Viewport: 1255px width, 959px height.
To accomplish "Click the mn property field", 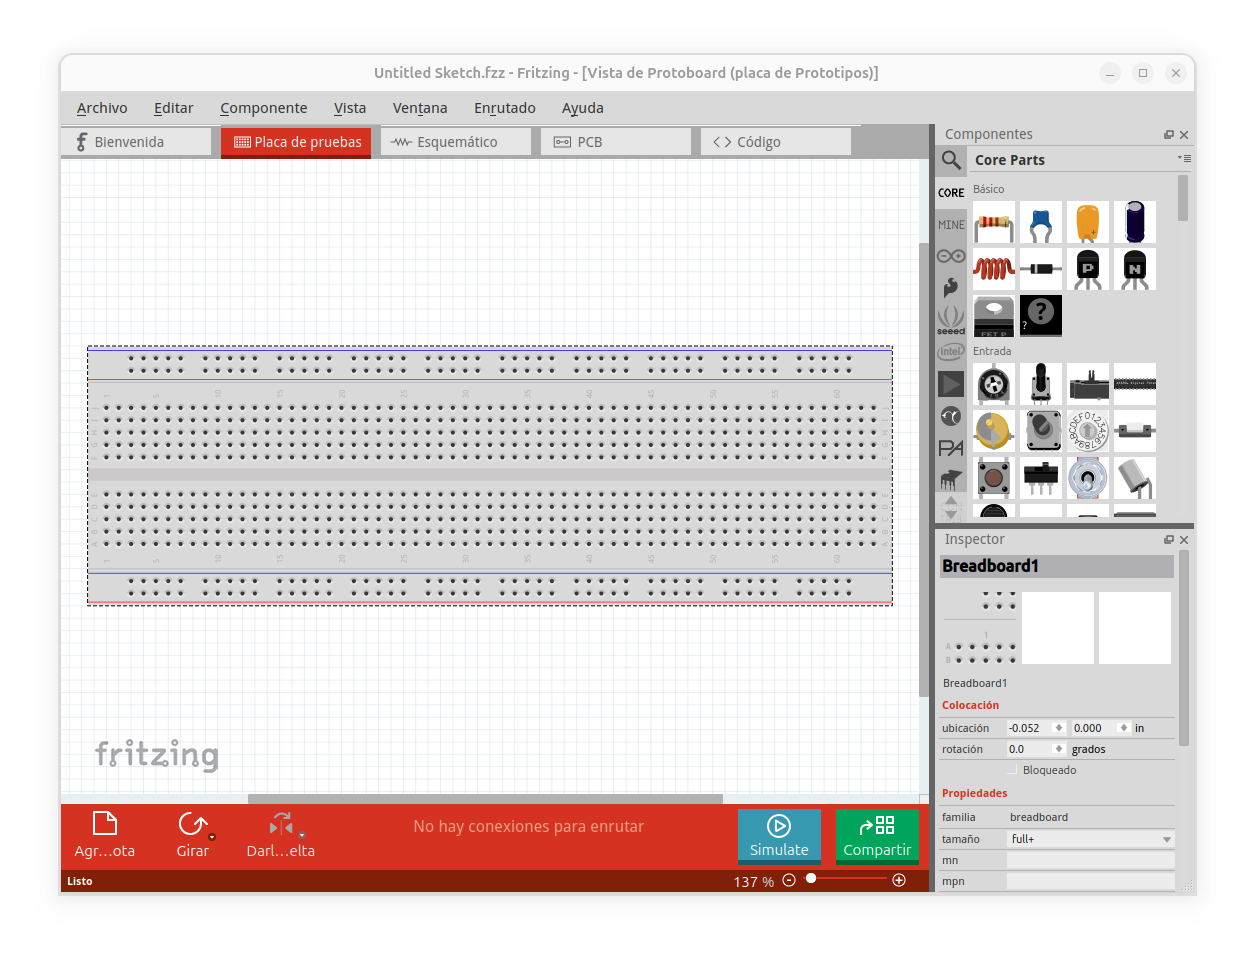I will pos(1090,860).
